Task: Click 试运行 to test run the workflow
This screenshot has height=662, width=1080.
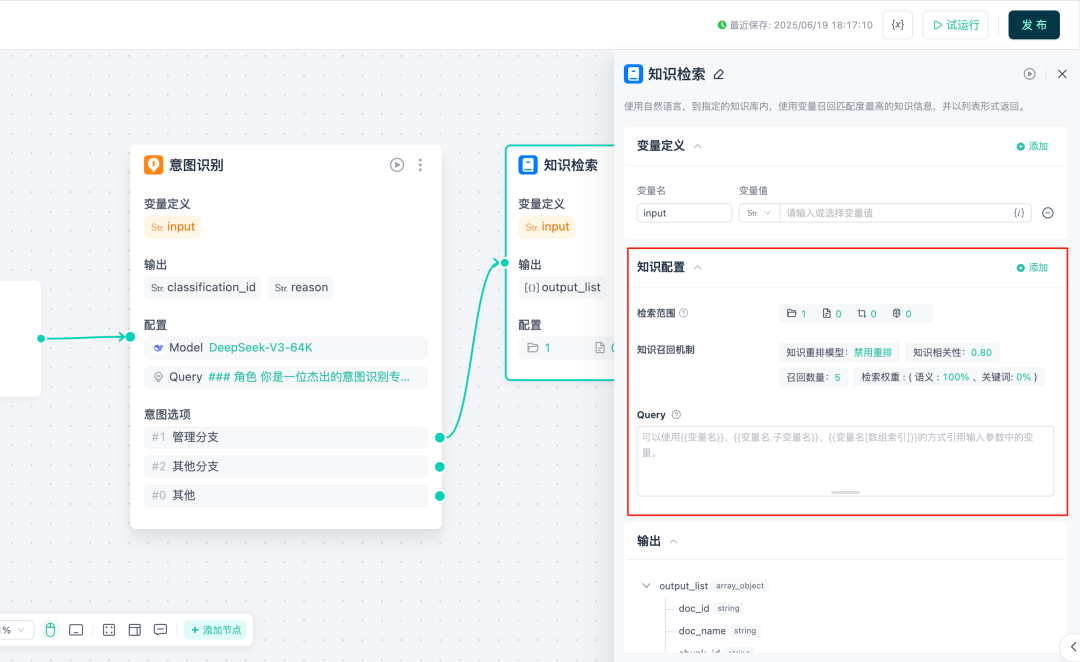Action: click(x=955, y=25)
